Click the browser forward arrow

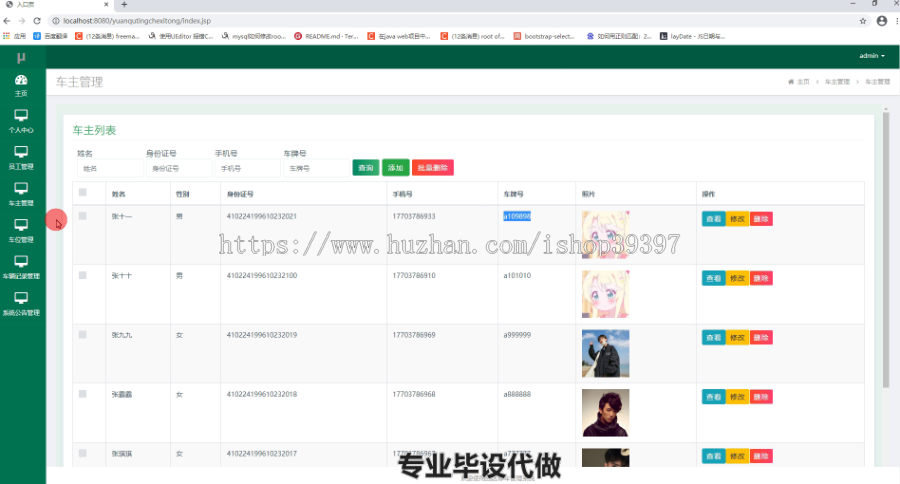click(x=22, y=21)
